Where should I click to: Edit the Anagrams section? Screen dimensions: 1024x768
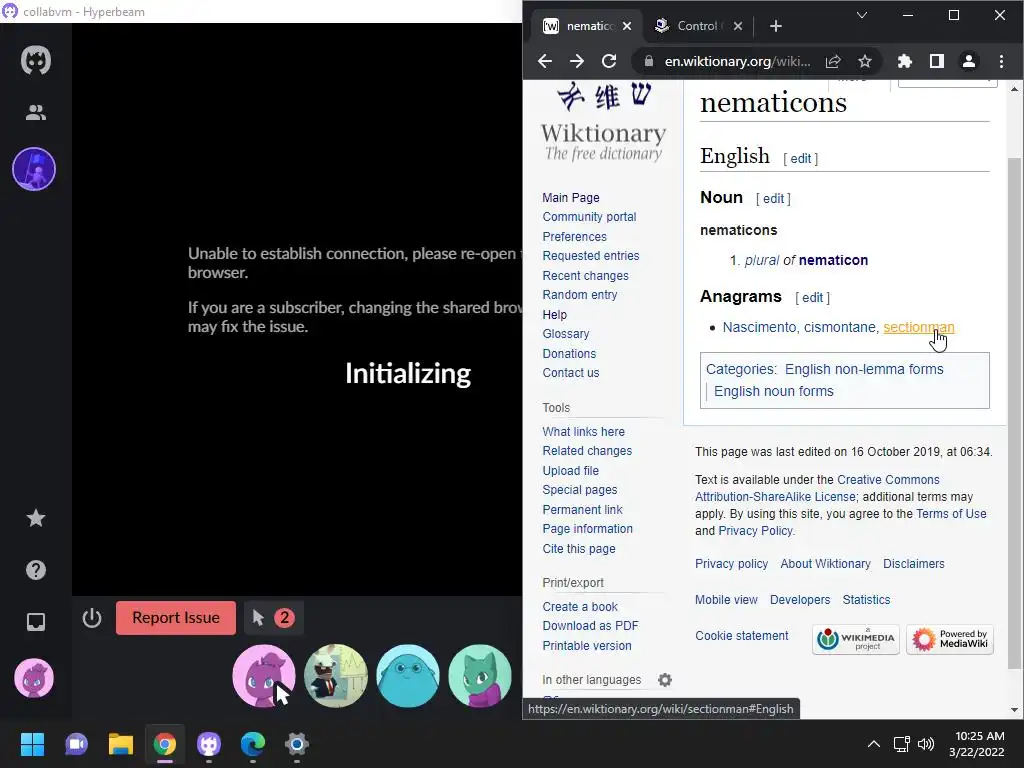click(812, 298)
